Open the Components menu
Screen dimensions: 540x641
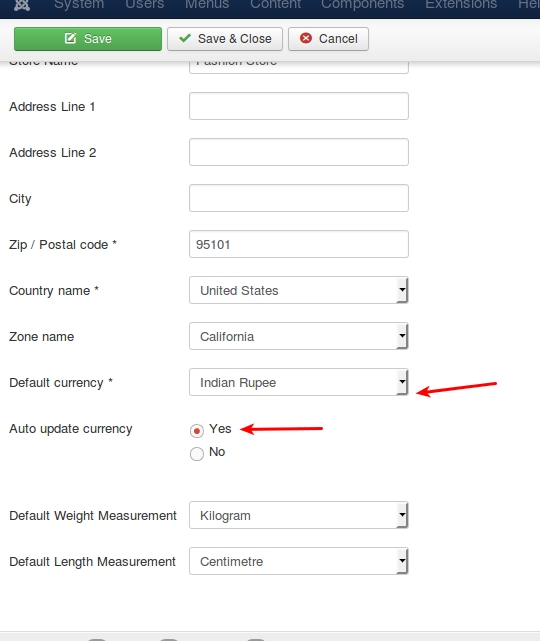[363, 5]
